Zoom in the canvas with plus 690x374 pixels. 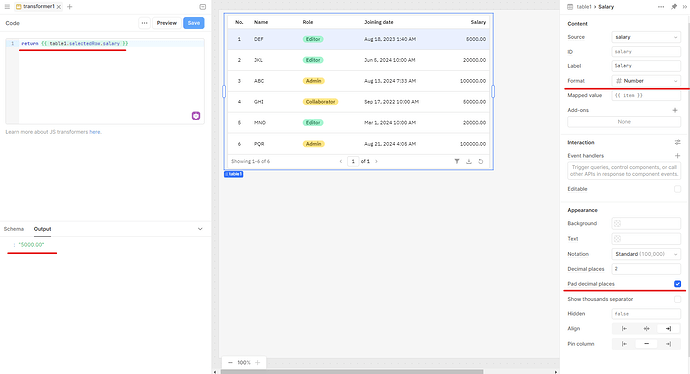(x=257, y=363)
